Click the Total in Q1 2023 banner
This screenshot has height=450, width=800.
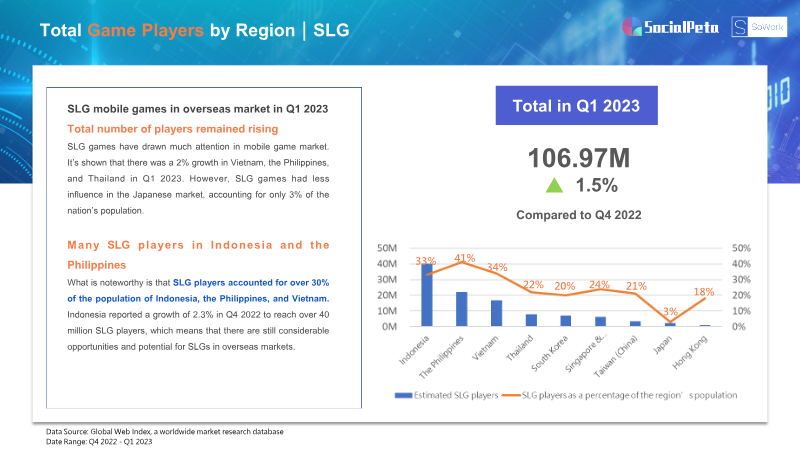(x=577, y=106)
